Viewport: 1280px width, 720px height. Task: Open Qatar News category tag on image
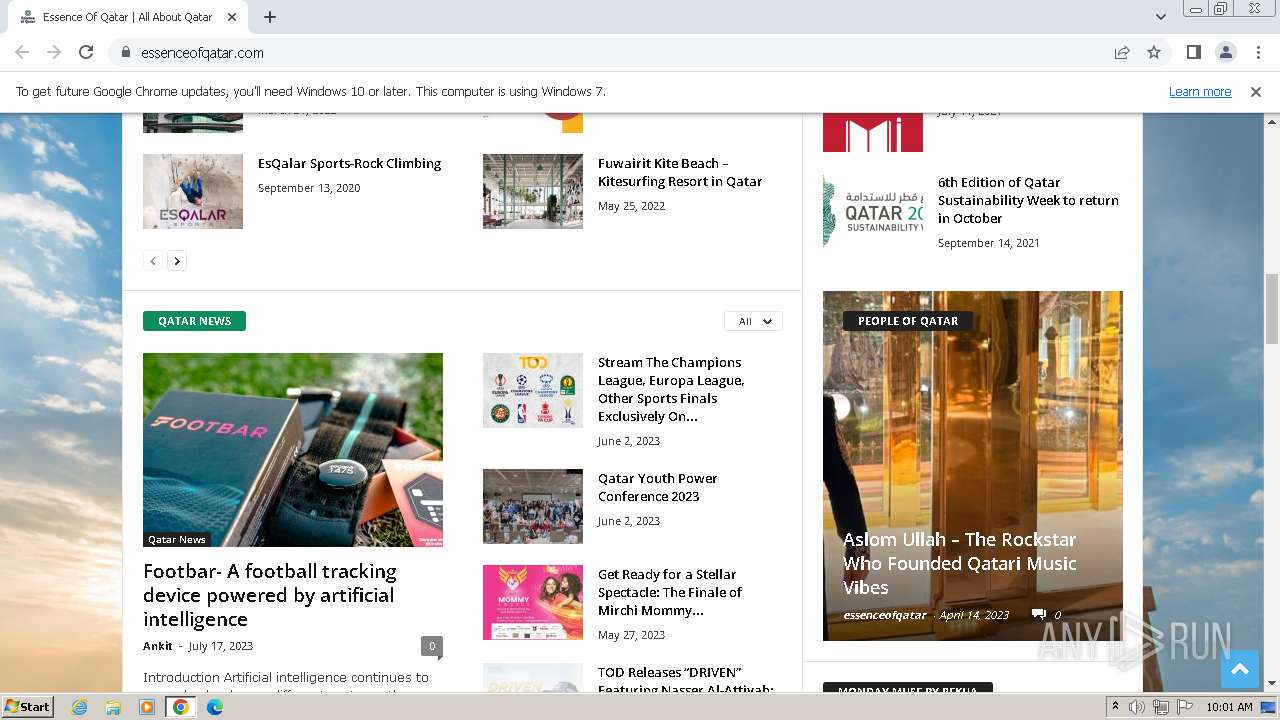click(x=177, y=539)
